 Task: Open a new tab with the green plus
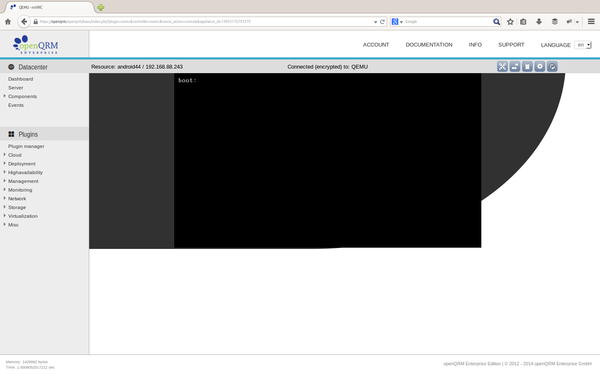(101, 7)
